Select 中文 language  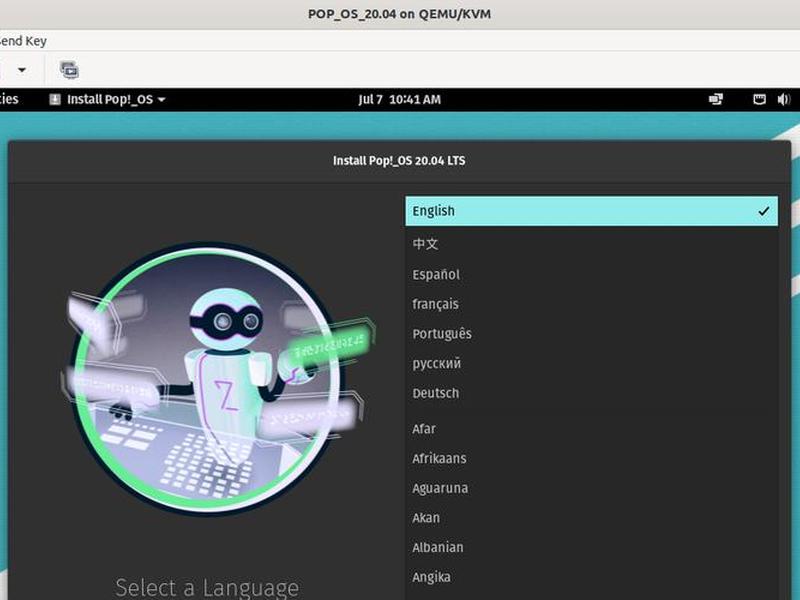(x=591, y=244)
